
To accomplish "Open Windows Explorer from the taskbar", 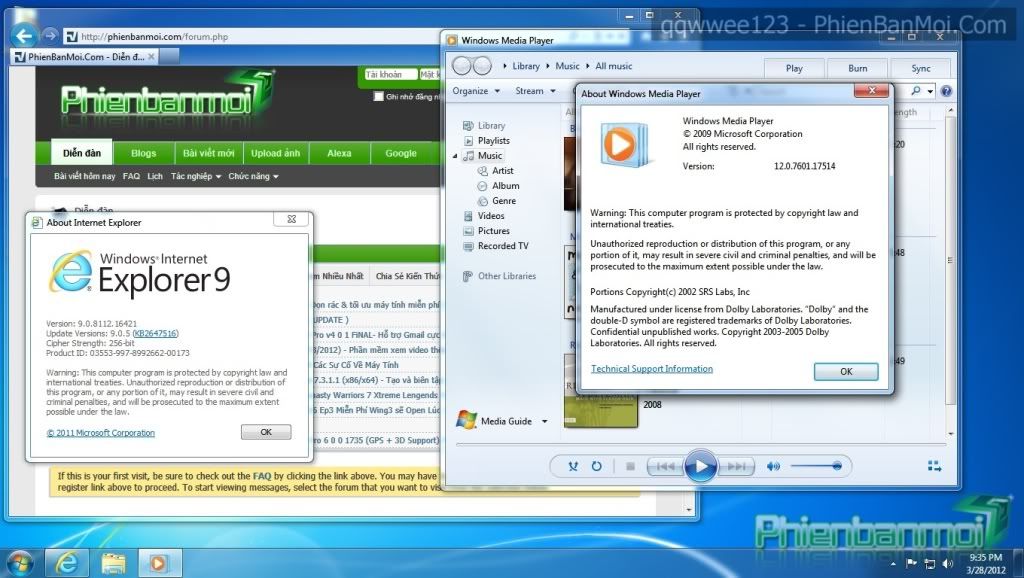I will (x=113, y=562).
